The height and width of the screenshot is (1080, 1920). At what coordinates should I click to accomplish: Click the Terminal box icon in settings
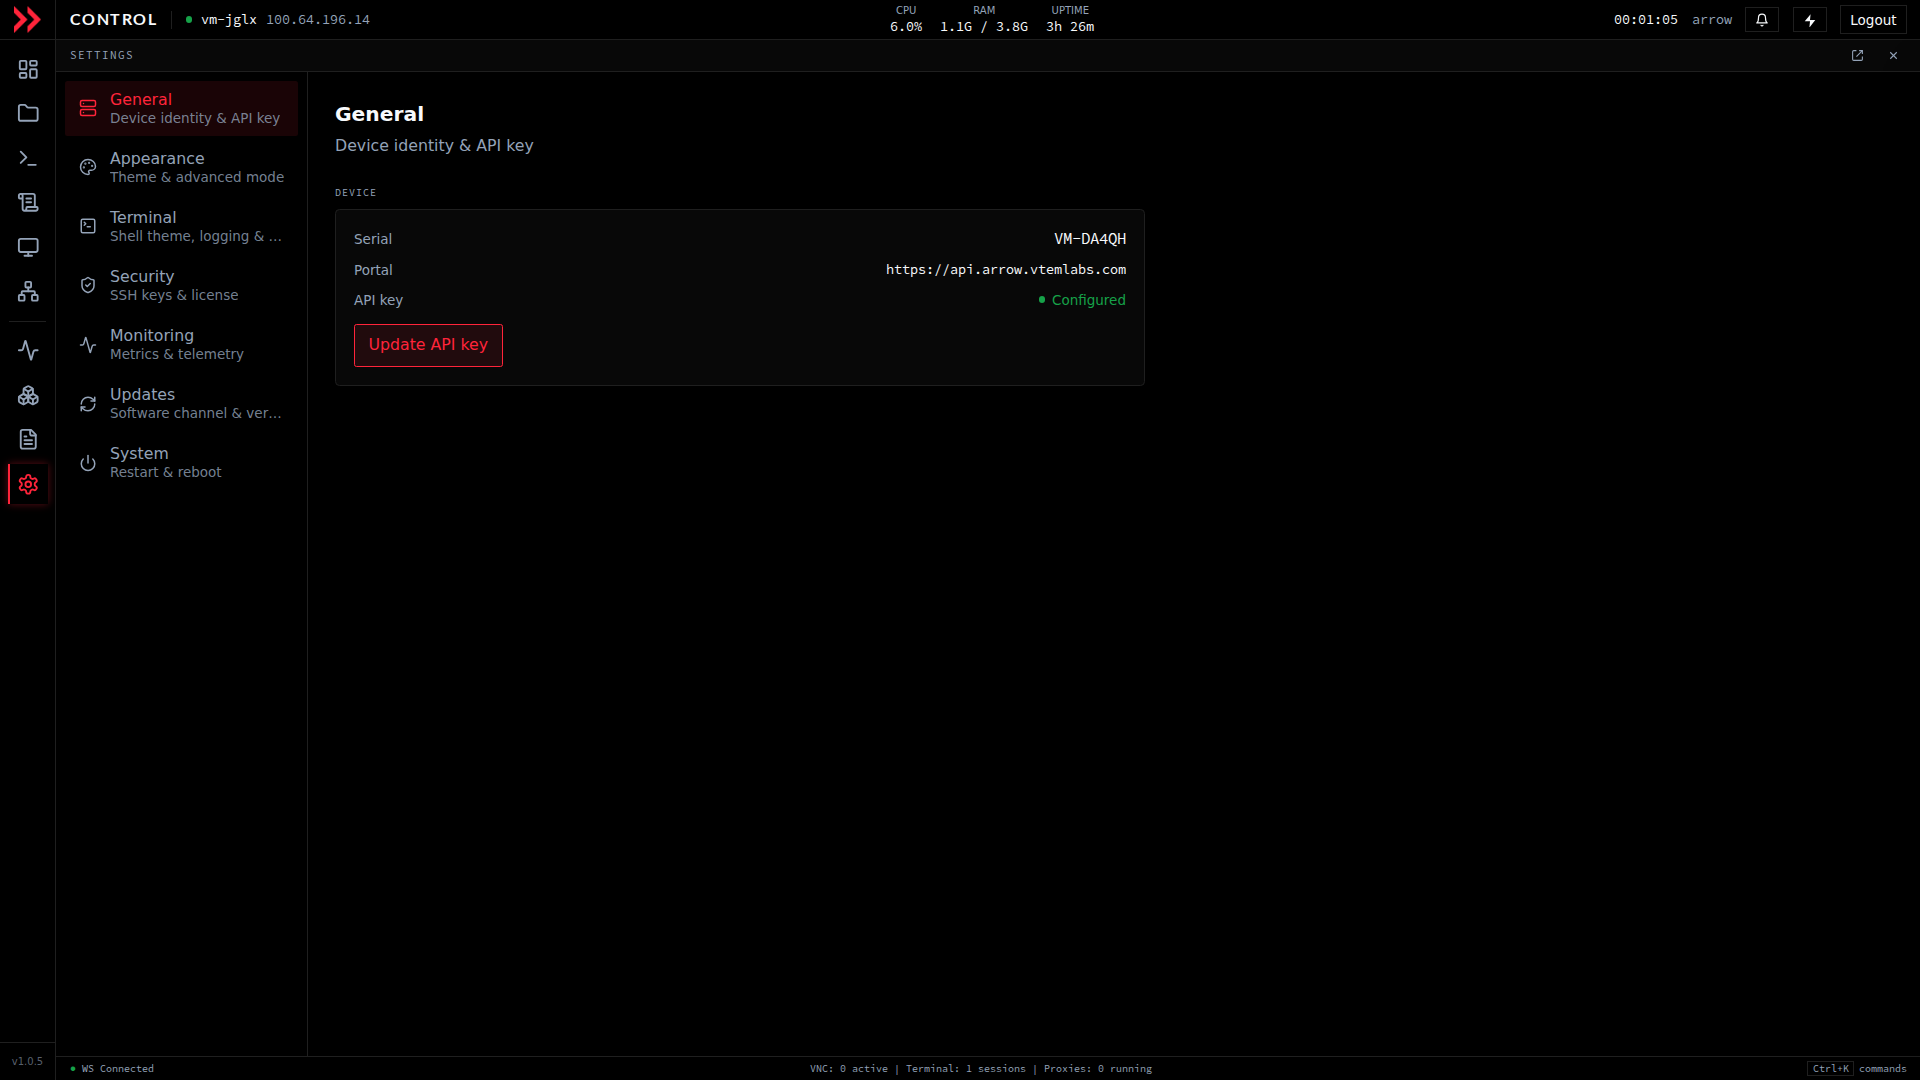pos(88,226)
